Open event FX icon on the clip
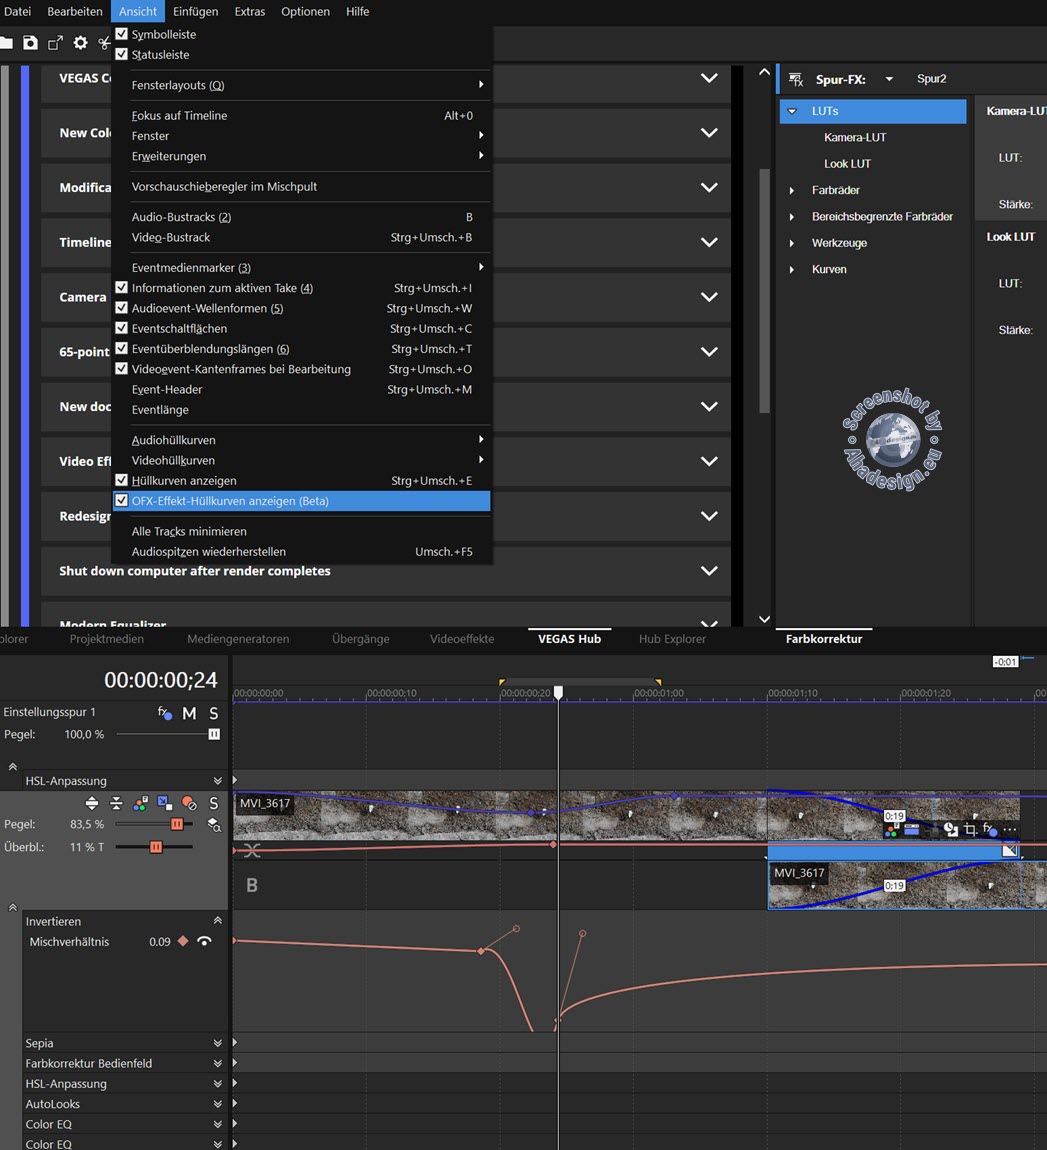 coord(989,829)
